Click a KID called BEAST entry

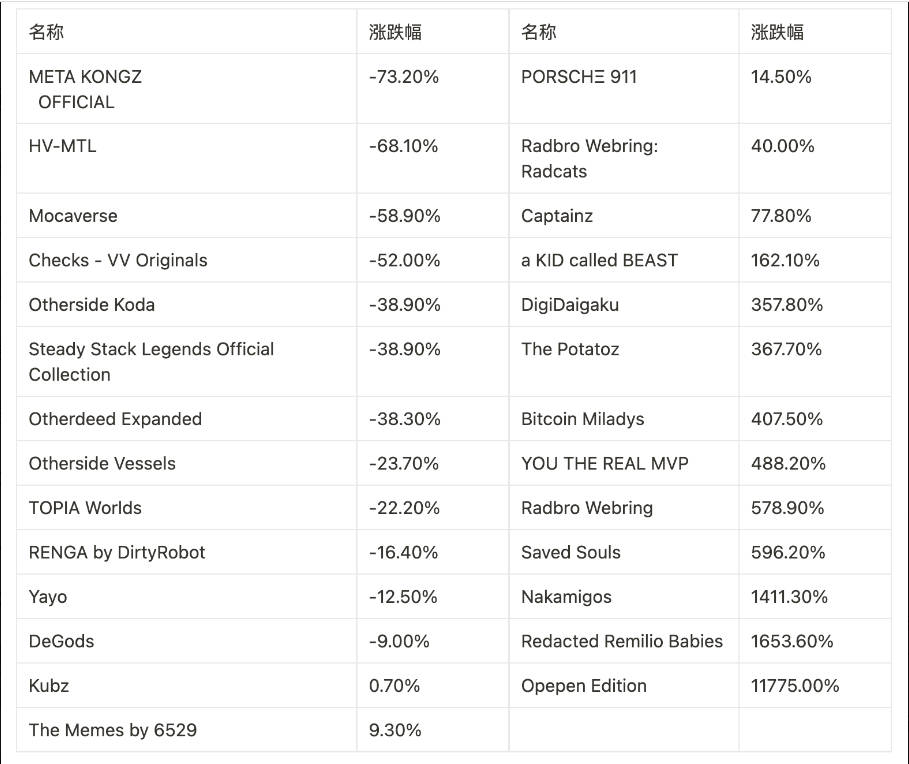click(599, 260)
